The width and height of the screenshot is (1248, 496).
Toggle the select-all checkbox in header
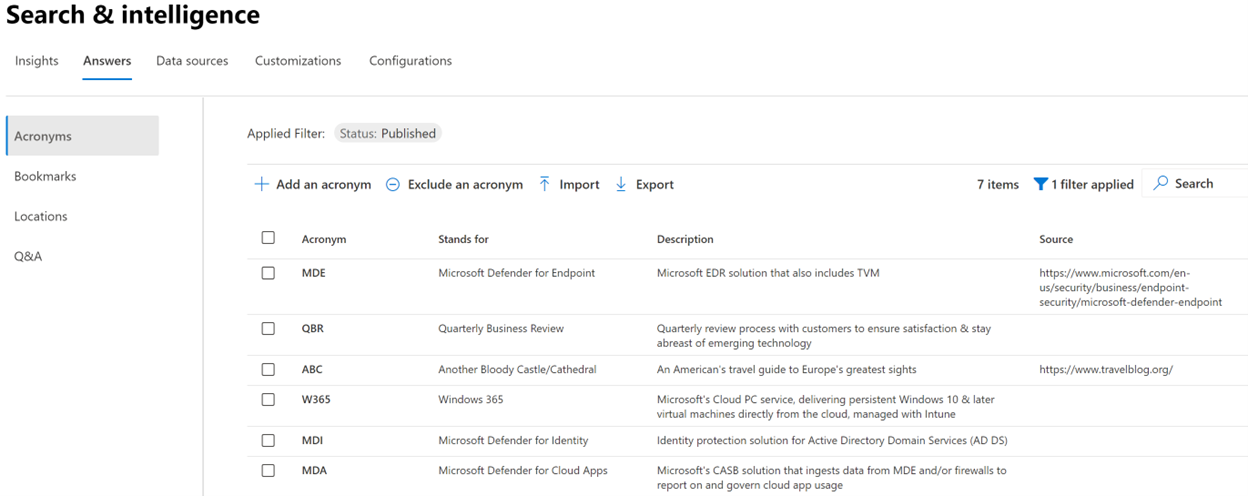coord(268,238)
